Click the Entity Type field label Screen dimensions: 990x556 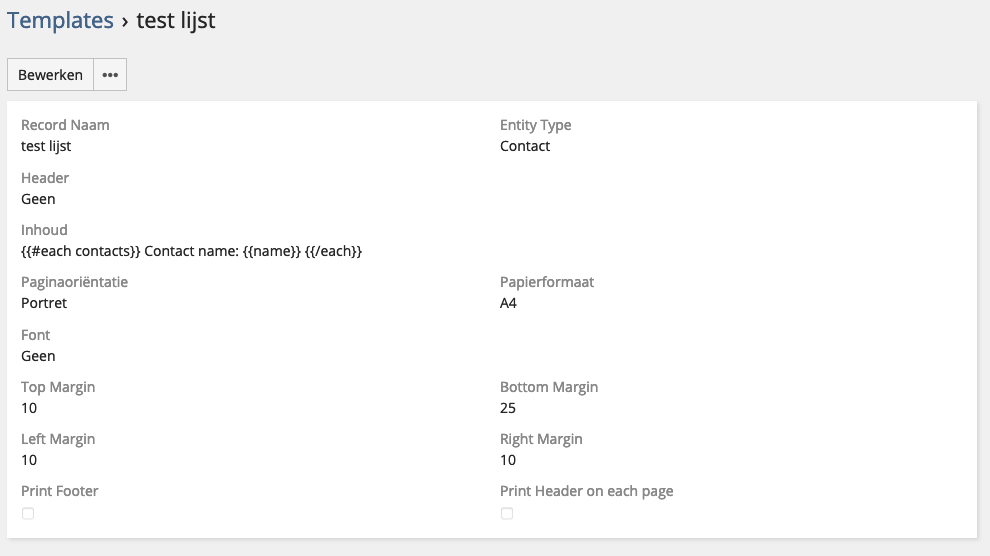pos(535,125)
